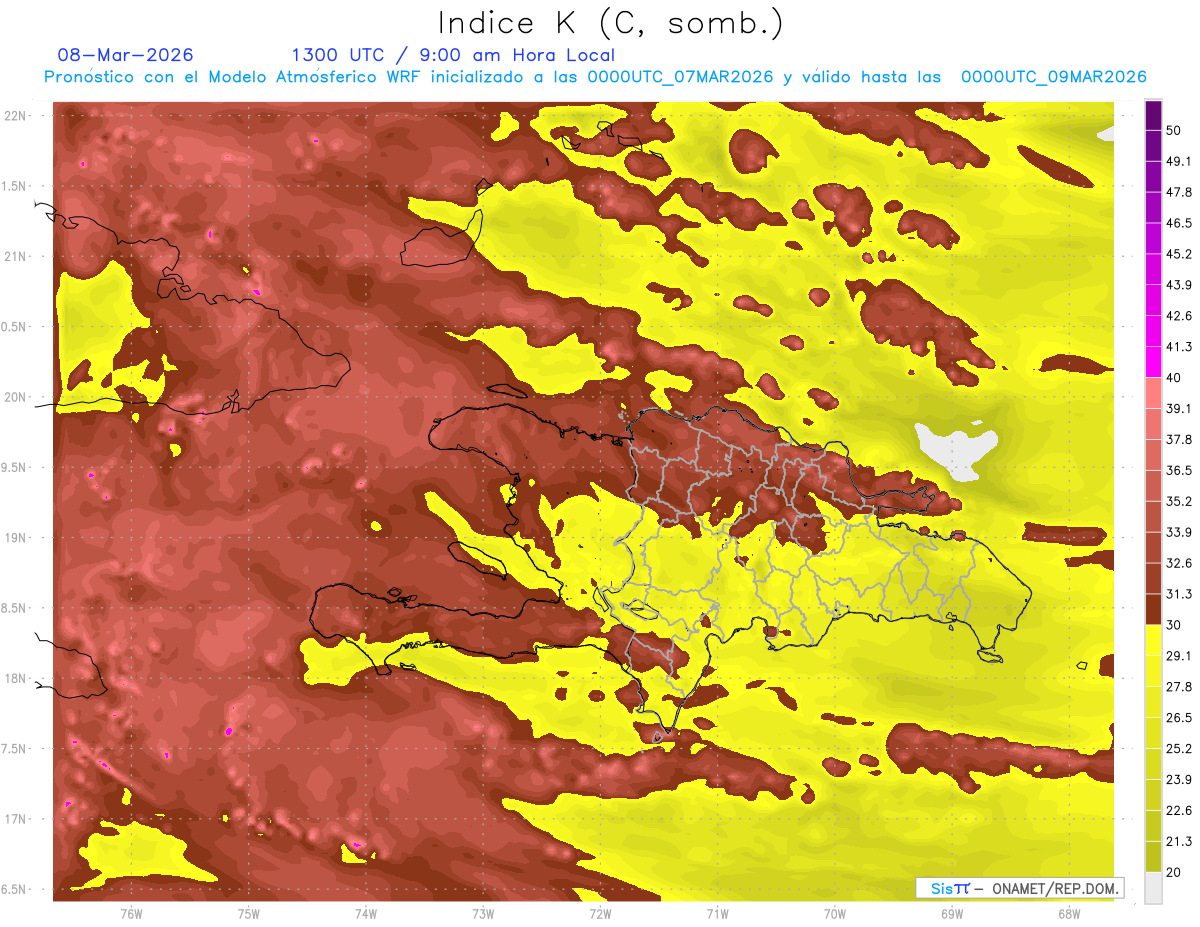Click the "1300 UTC / 9:00 am Hora Local" time label
Viewport: 1200px width, 927px height.
pos(453,55)
